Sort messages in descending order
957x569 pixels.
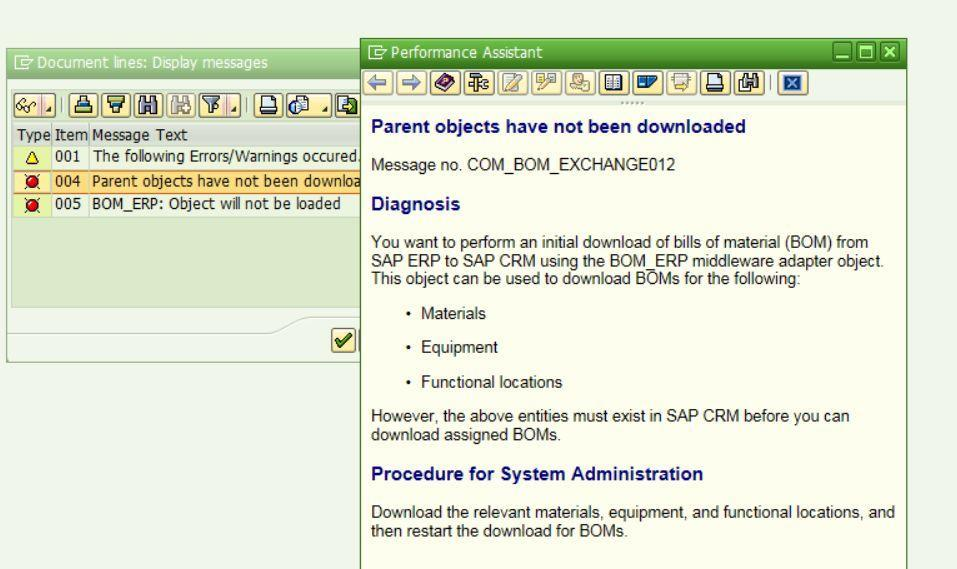(116, 106)
